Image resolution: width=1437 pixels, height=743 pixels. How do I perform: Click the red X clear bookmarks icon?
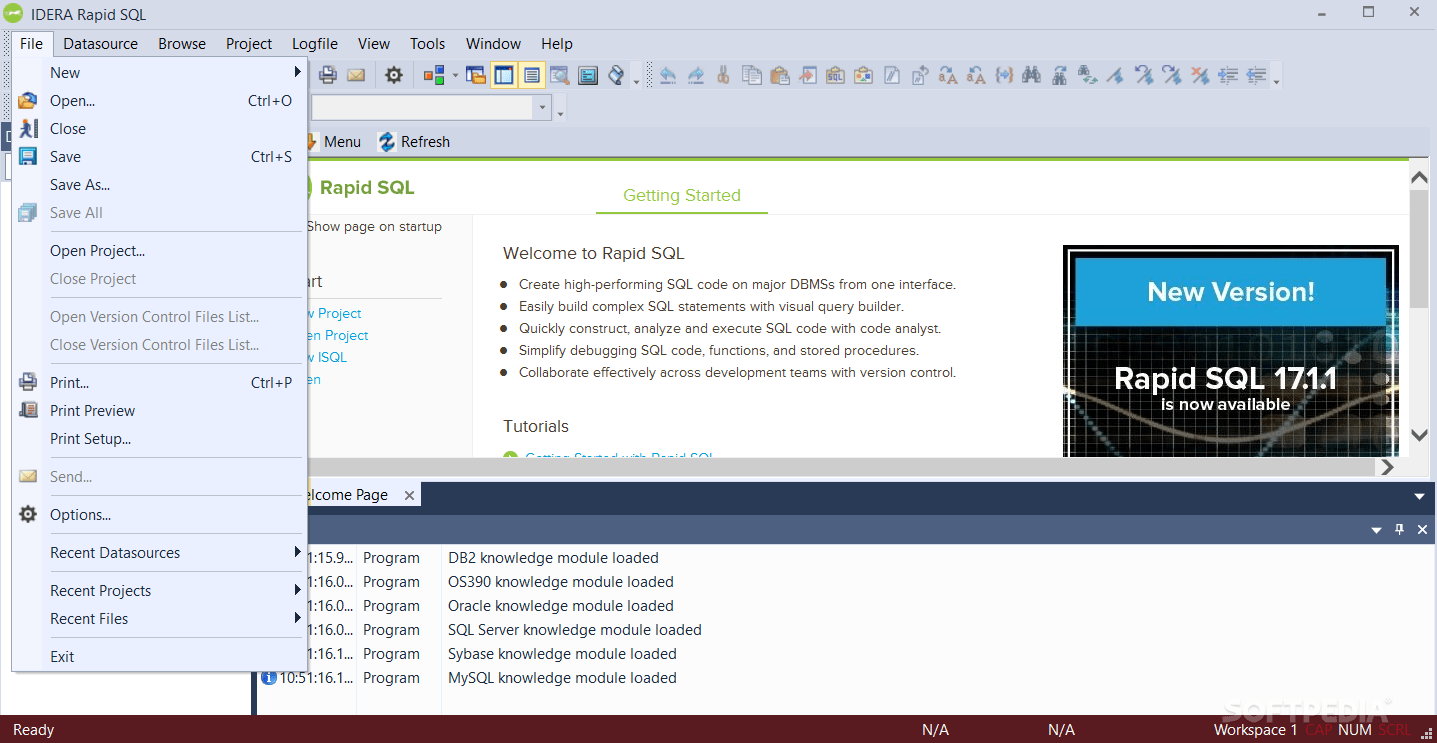click(x=1200, y=75)
